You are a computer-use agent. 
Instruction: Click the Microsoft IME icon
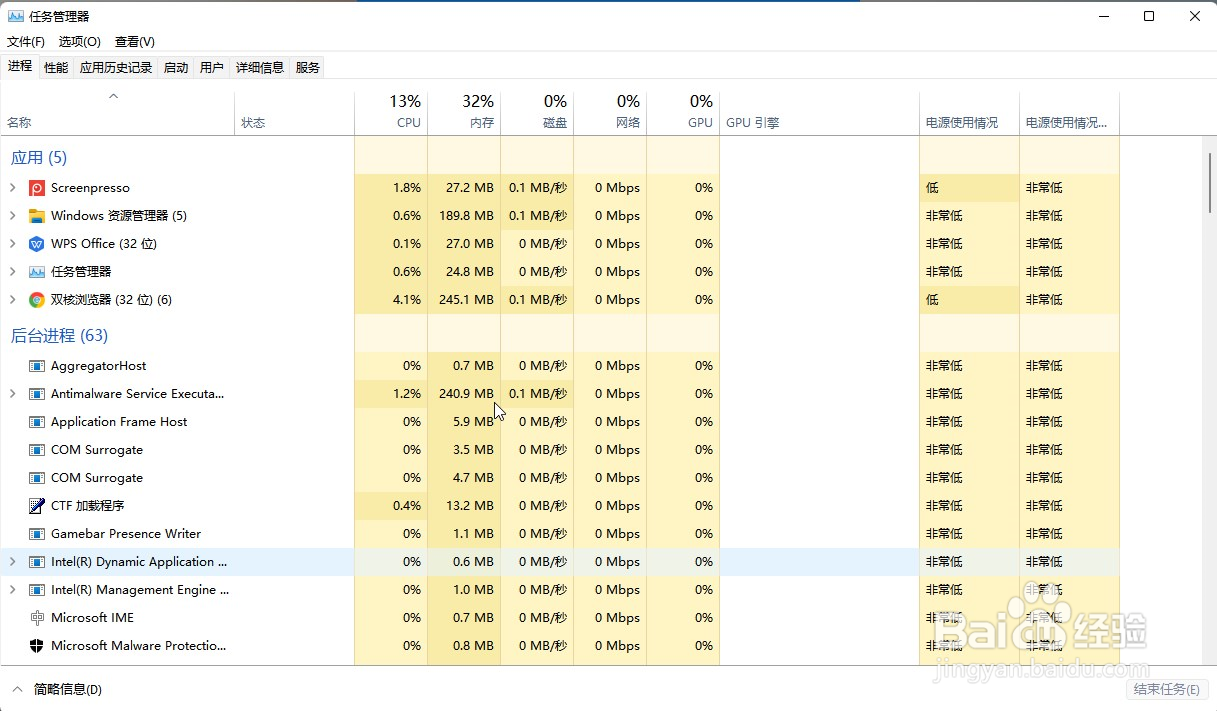point(37,618)
